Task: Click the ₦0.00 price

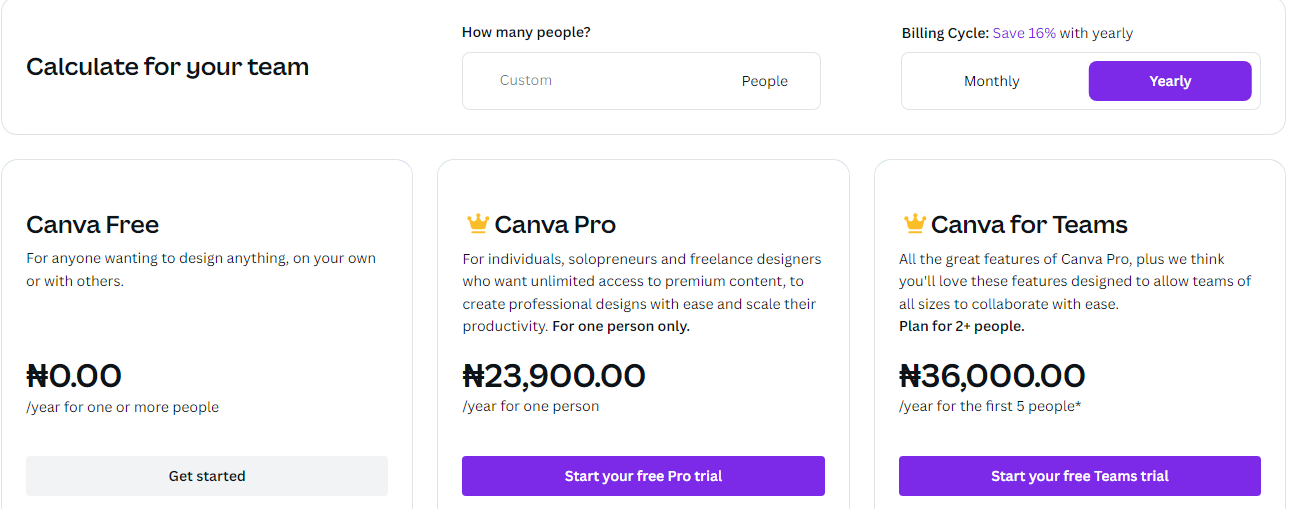Action: 73,376
